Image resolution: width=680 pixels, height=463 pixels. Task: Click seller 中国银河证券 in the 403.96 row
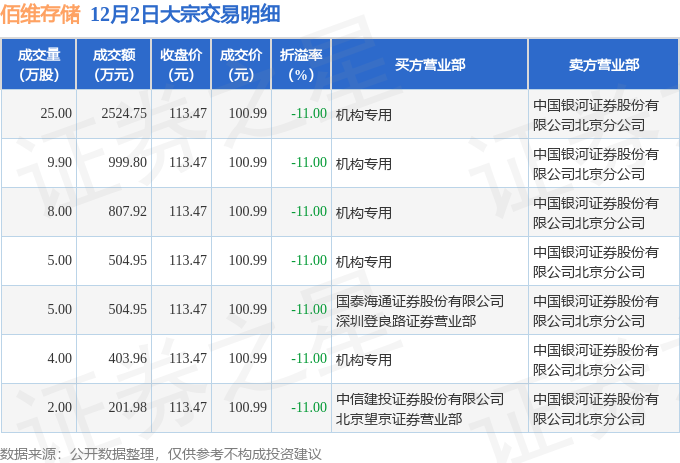pyautogui.click(x=596, y=360)
